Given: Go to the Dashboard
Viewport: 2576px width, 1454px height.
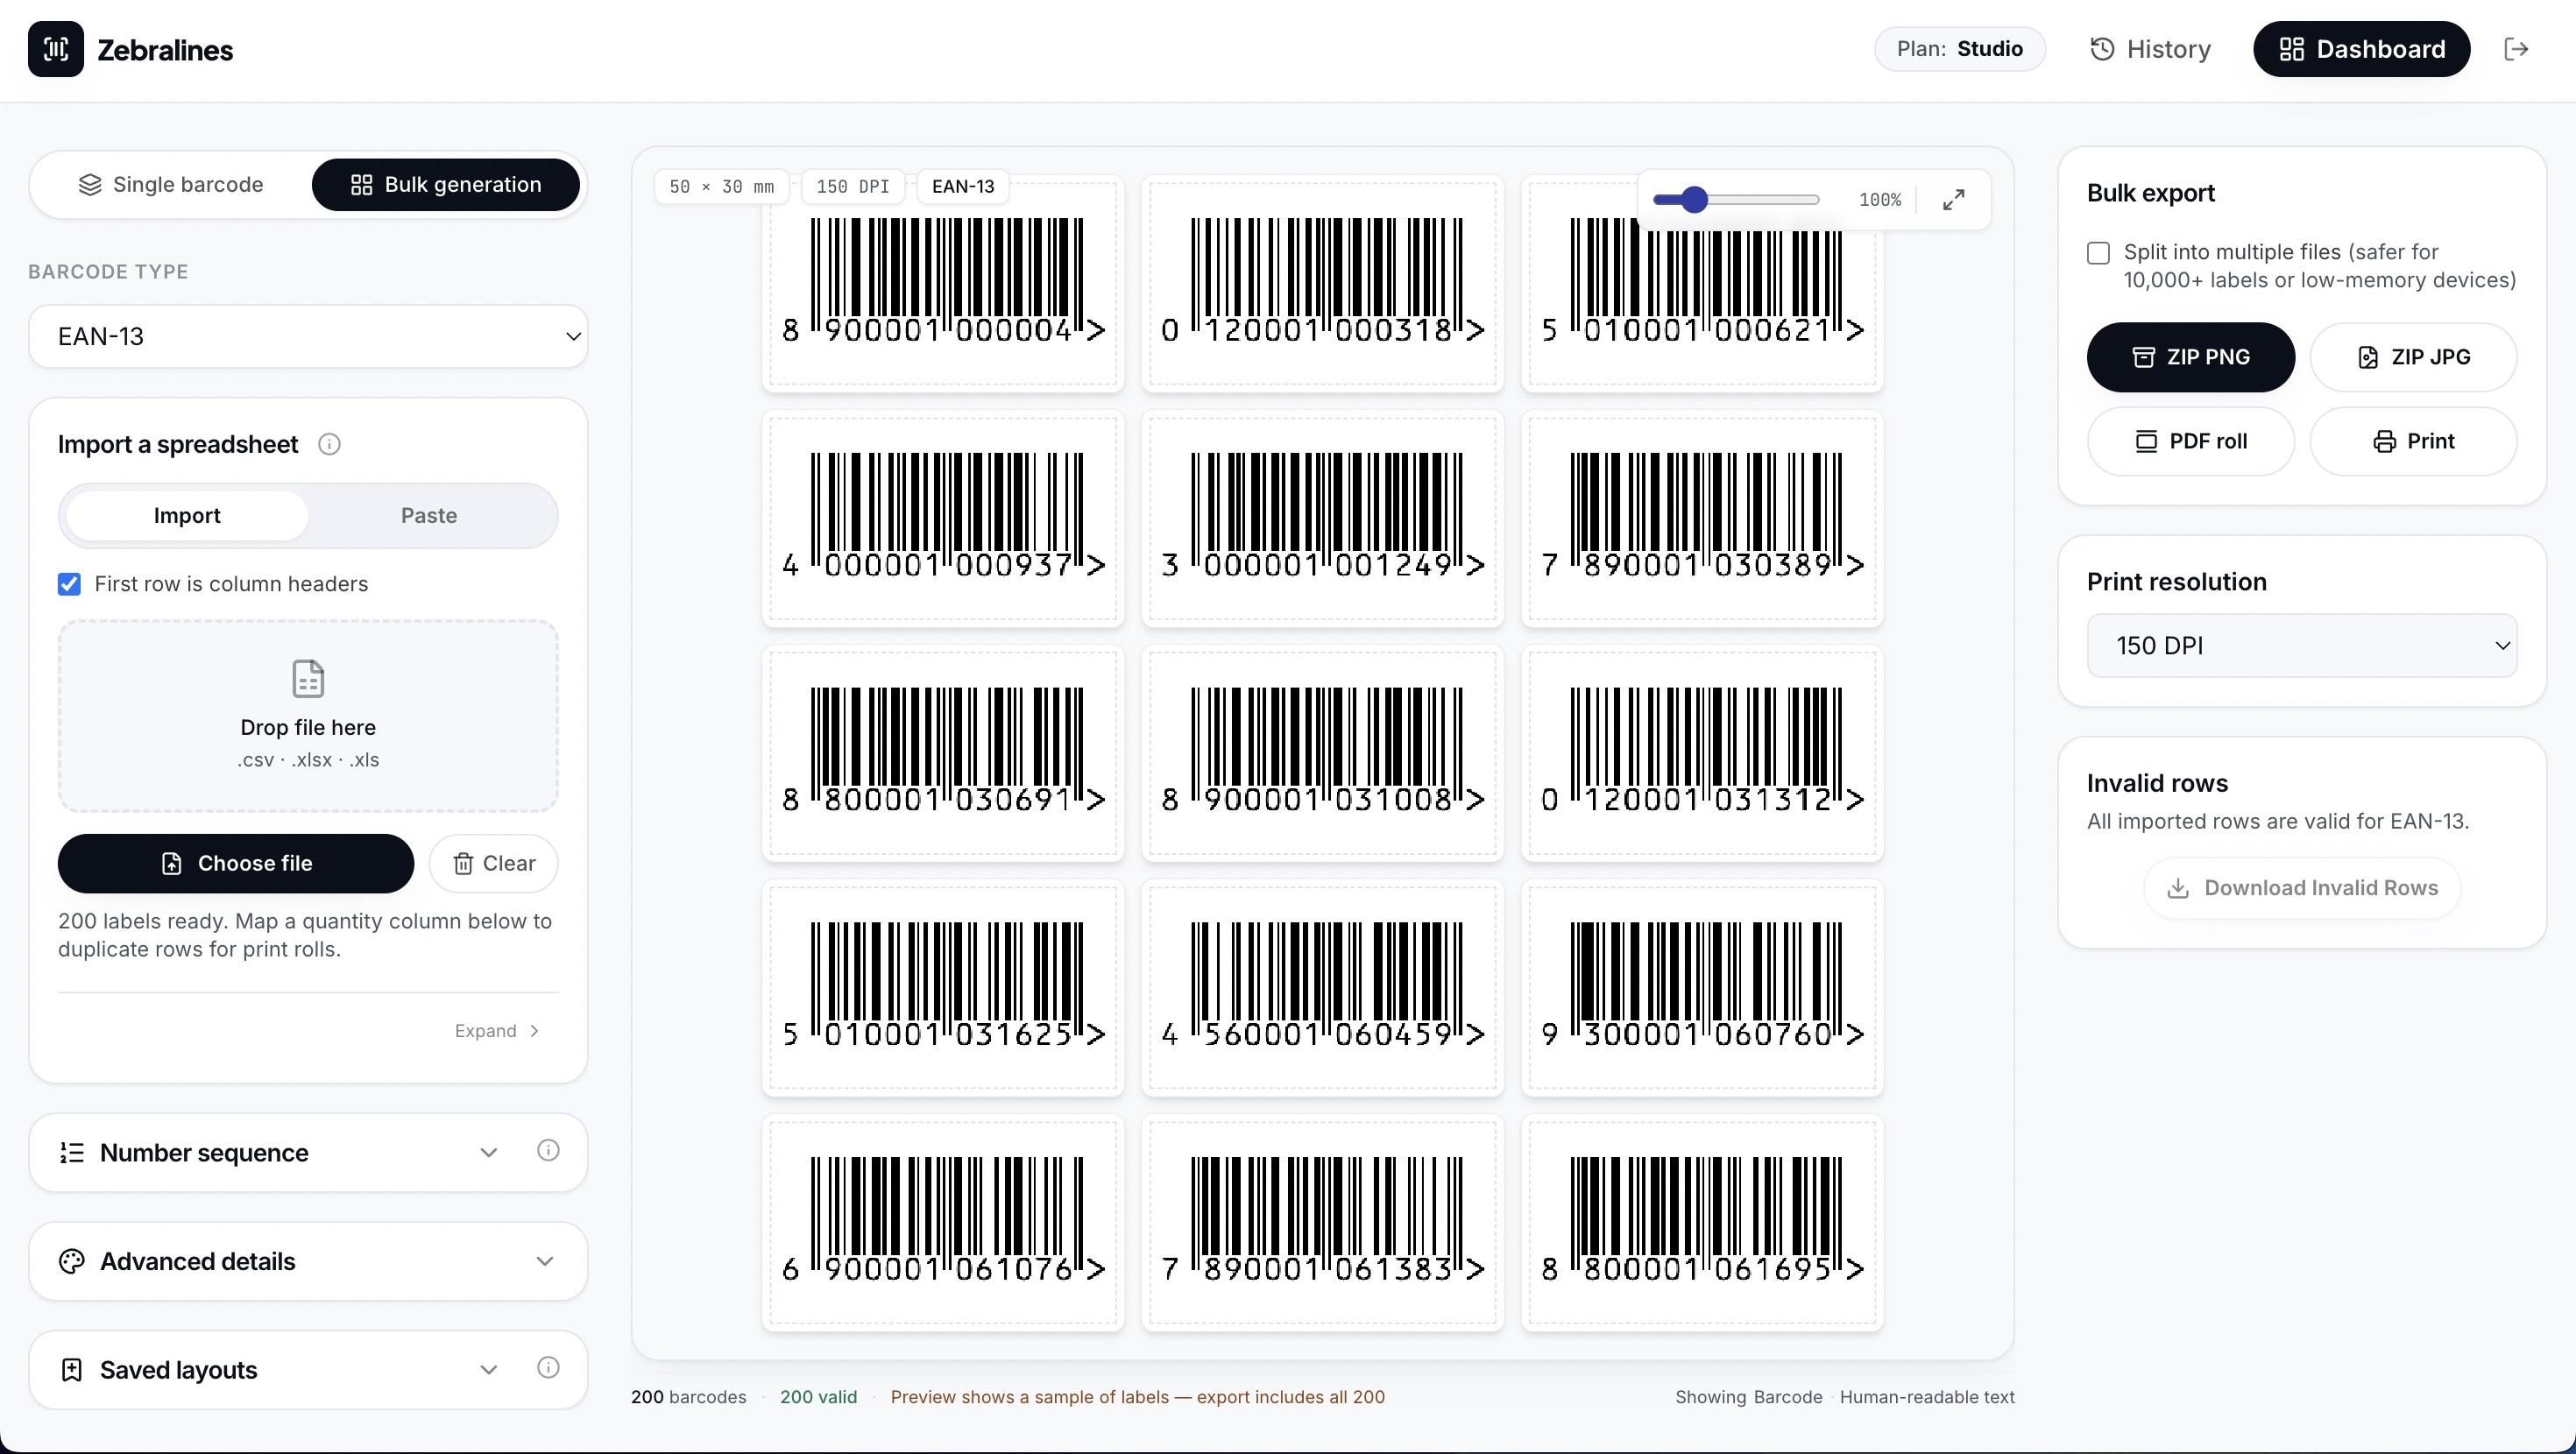Looking at the screenshot, I should [x=2361, y=49].
